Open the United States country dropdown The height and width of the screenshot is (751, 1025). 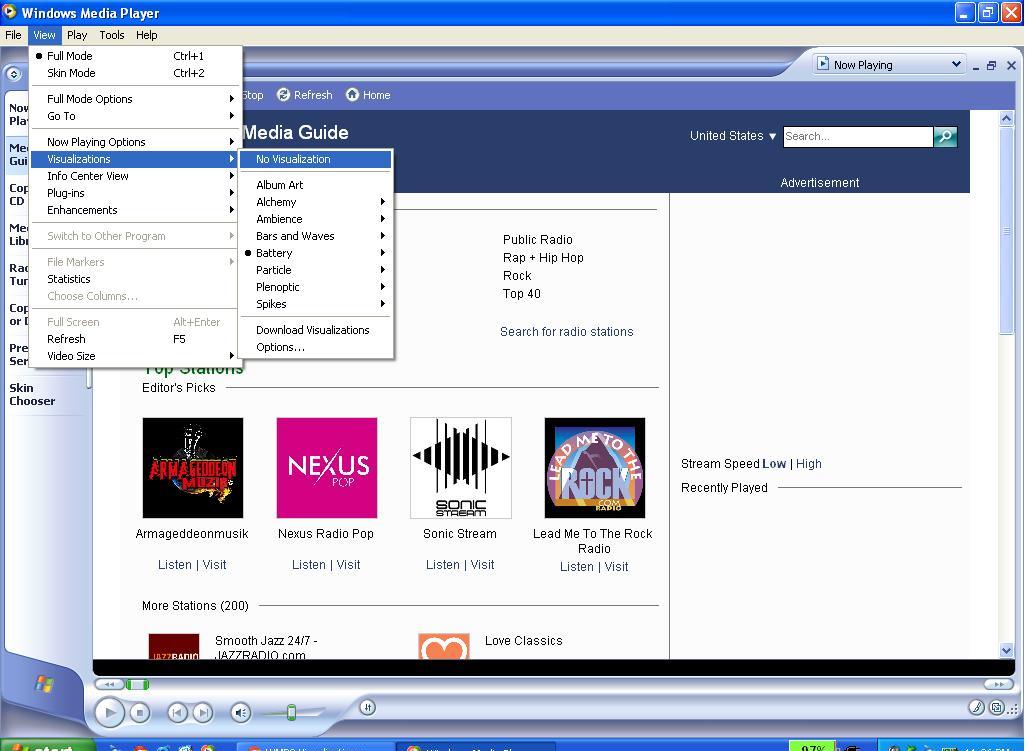tap(733, 136)
